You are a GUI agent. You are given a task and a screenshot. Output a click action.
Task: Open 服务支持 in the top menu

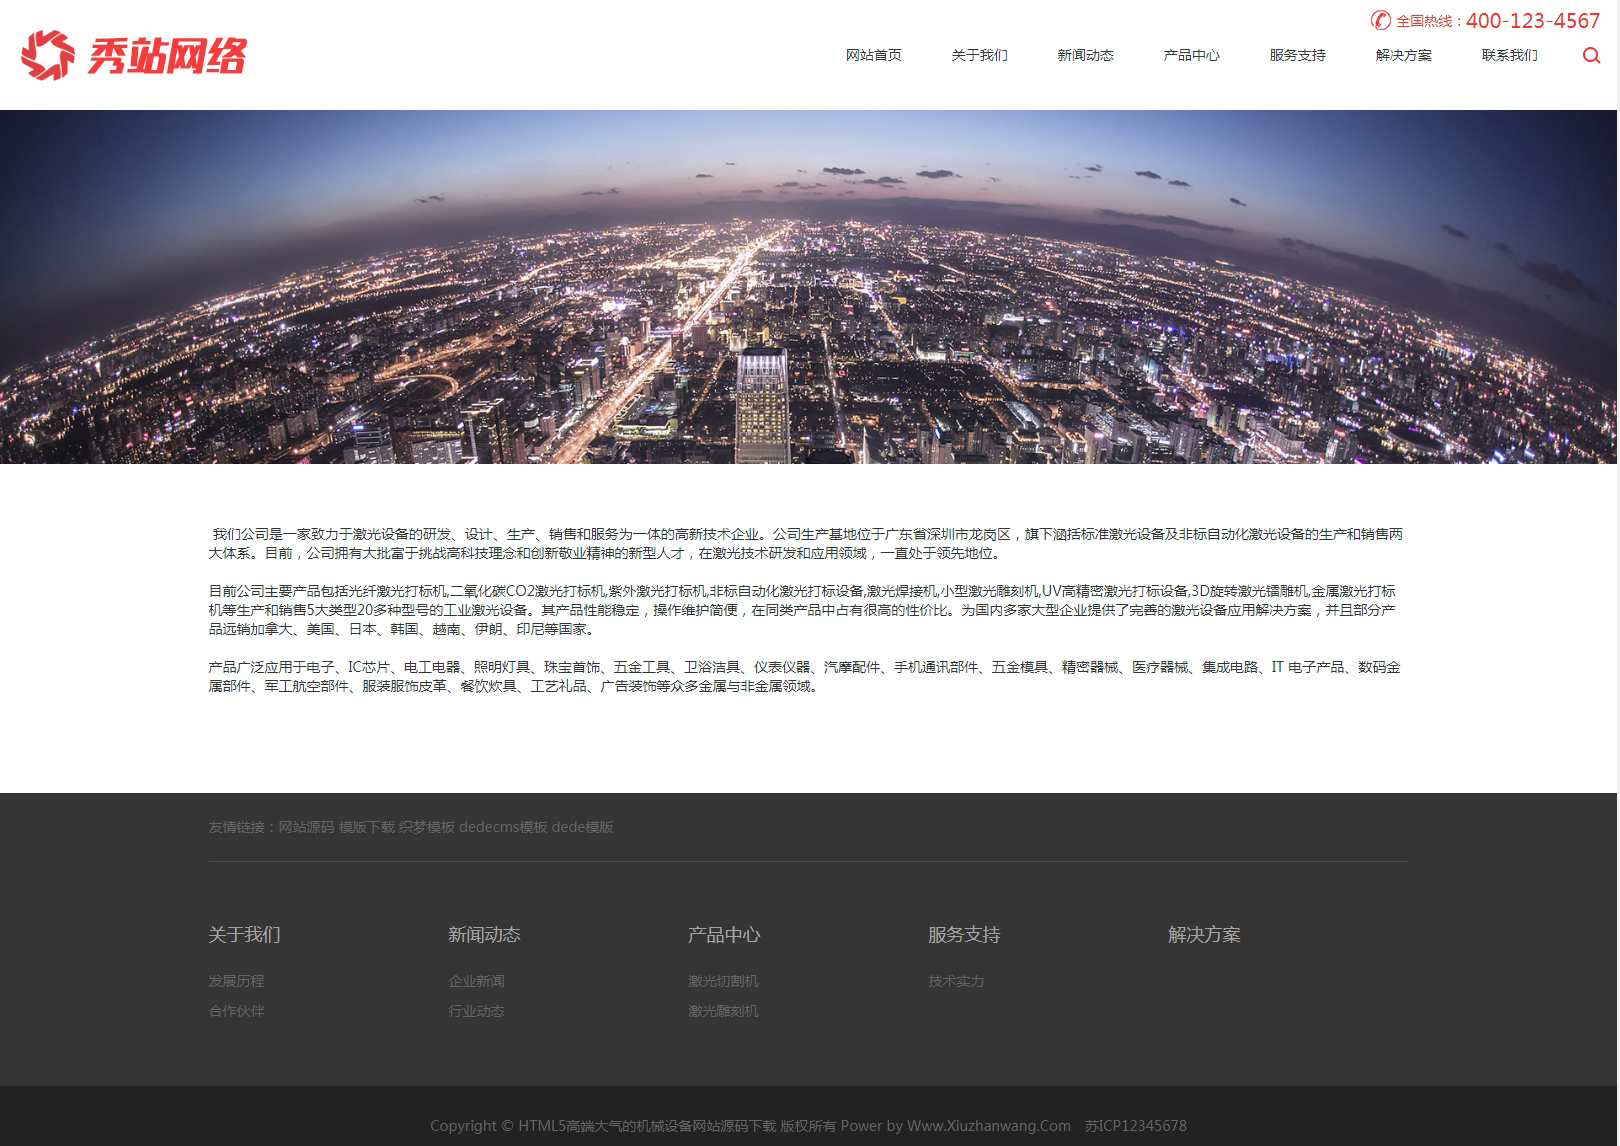pos(1297,56)
